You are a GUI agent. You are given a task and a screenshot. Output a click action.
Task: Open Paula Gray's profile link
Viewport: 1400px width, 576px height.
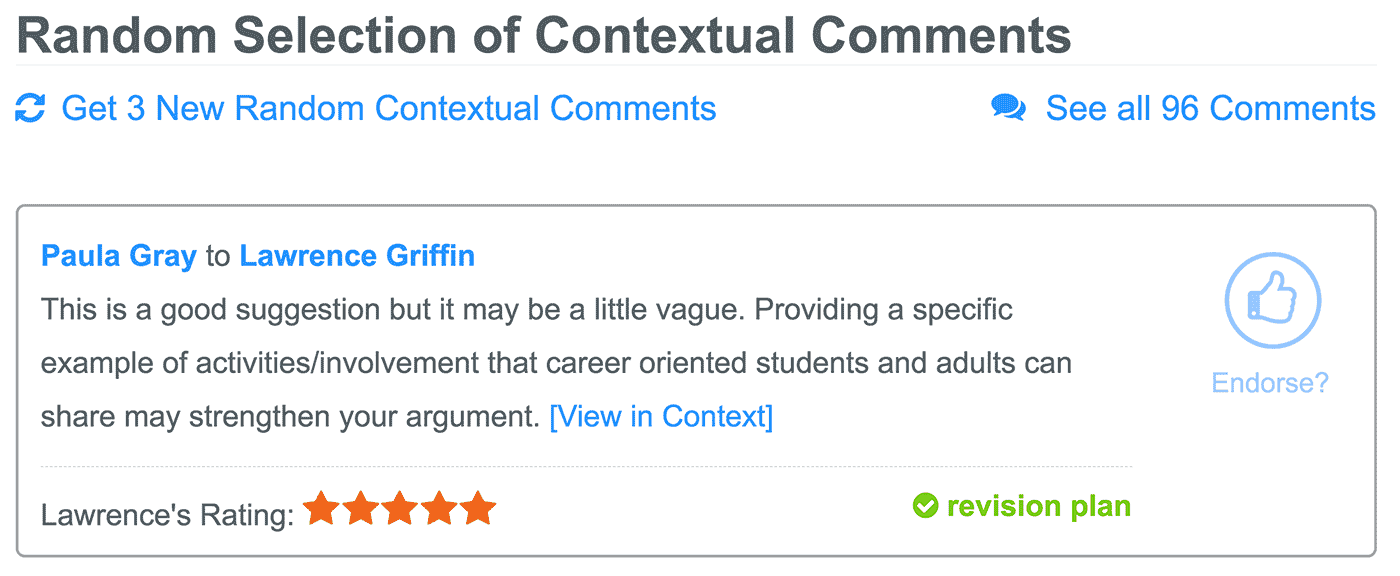(x=119, y=257)
